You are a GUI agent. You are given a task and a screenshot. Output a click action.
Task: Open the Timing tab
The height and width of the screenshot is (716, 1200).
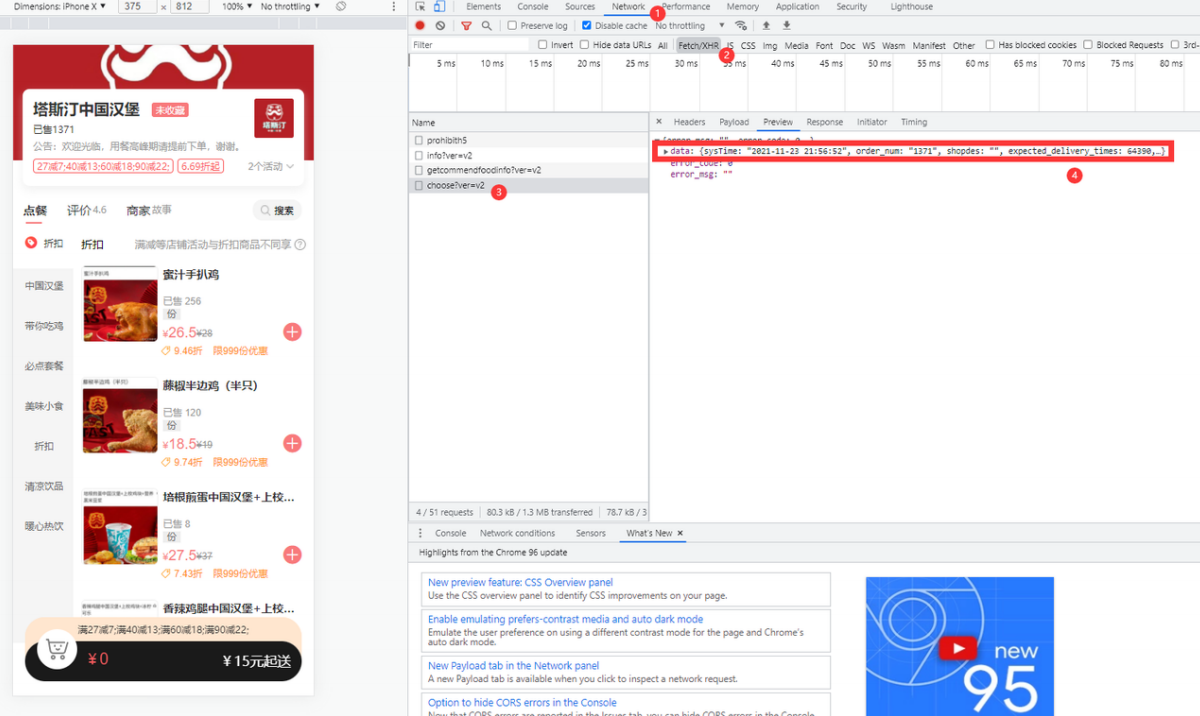[x=914, y=122]
